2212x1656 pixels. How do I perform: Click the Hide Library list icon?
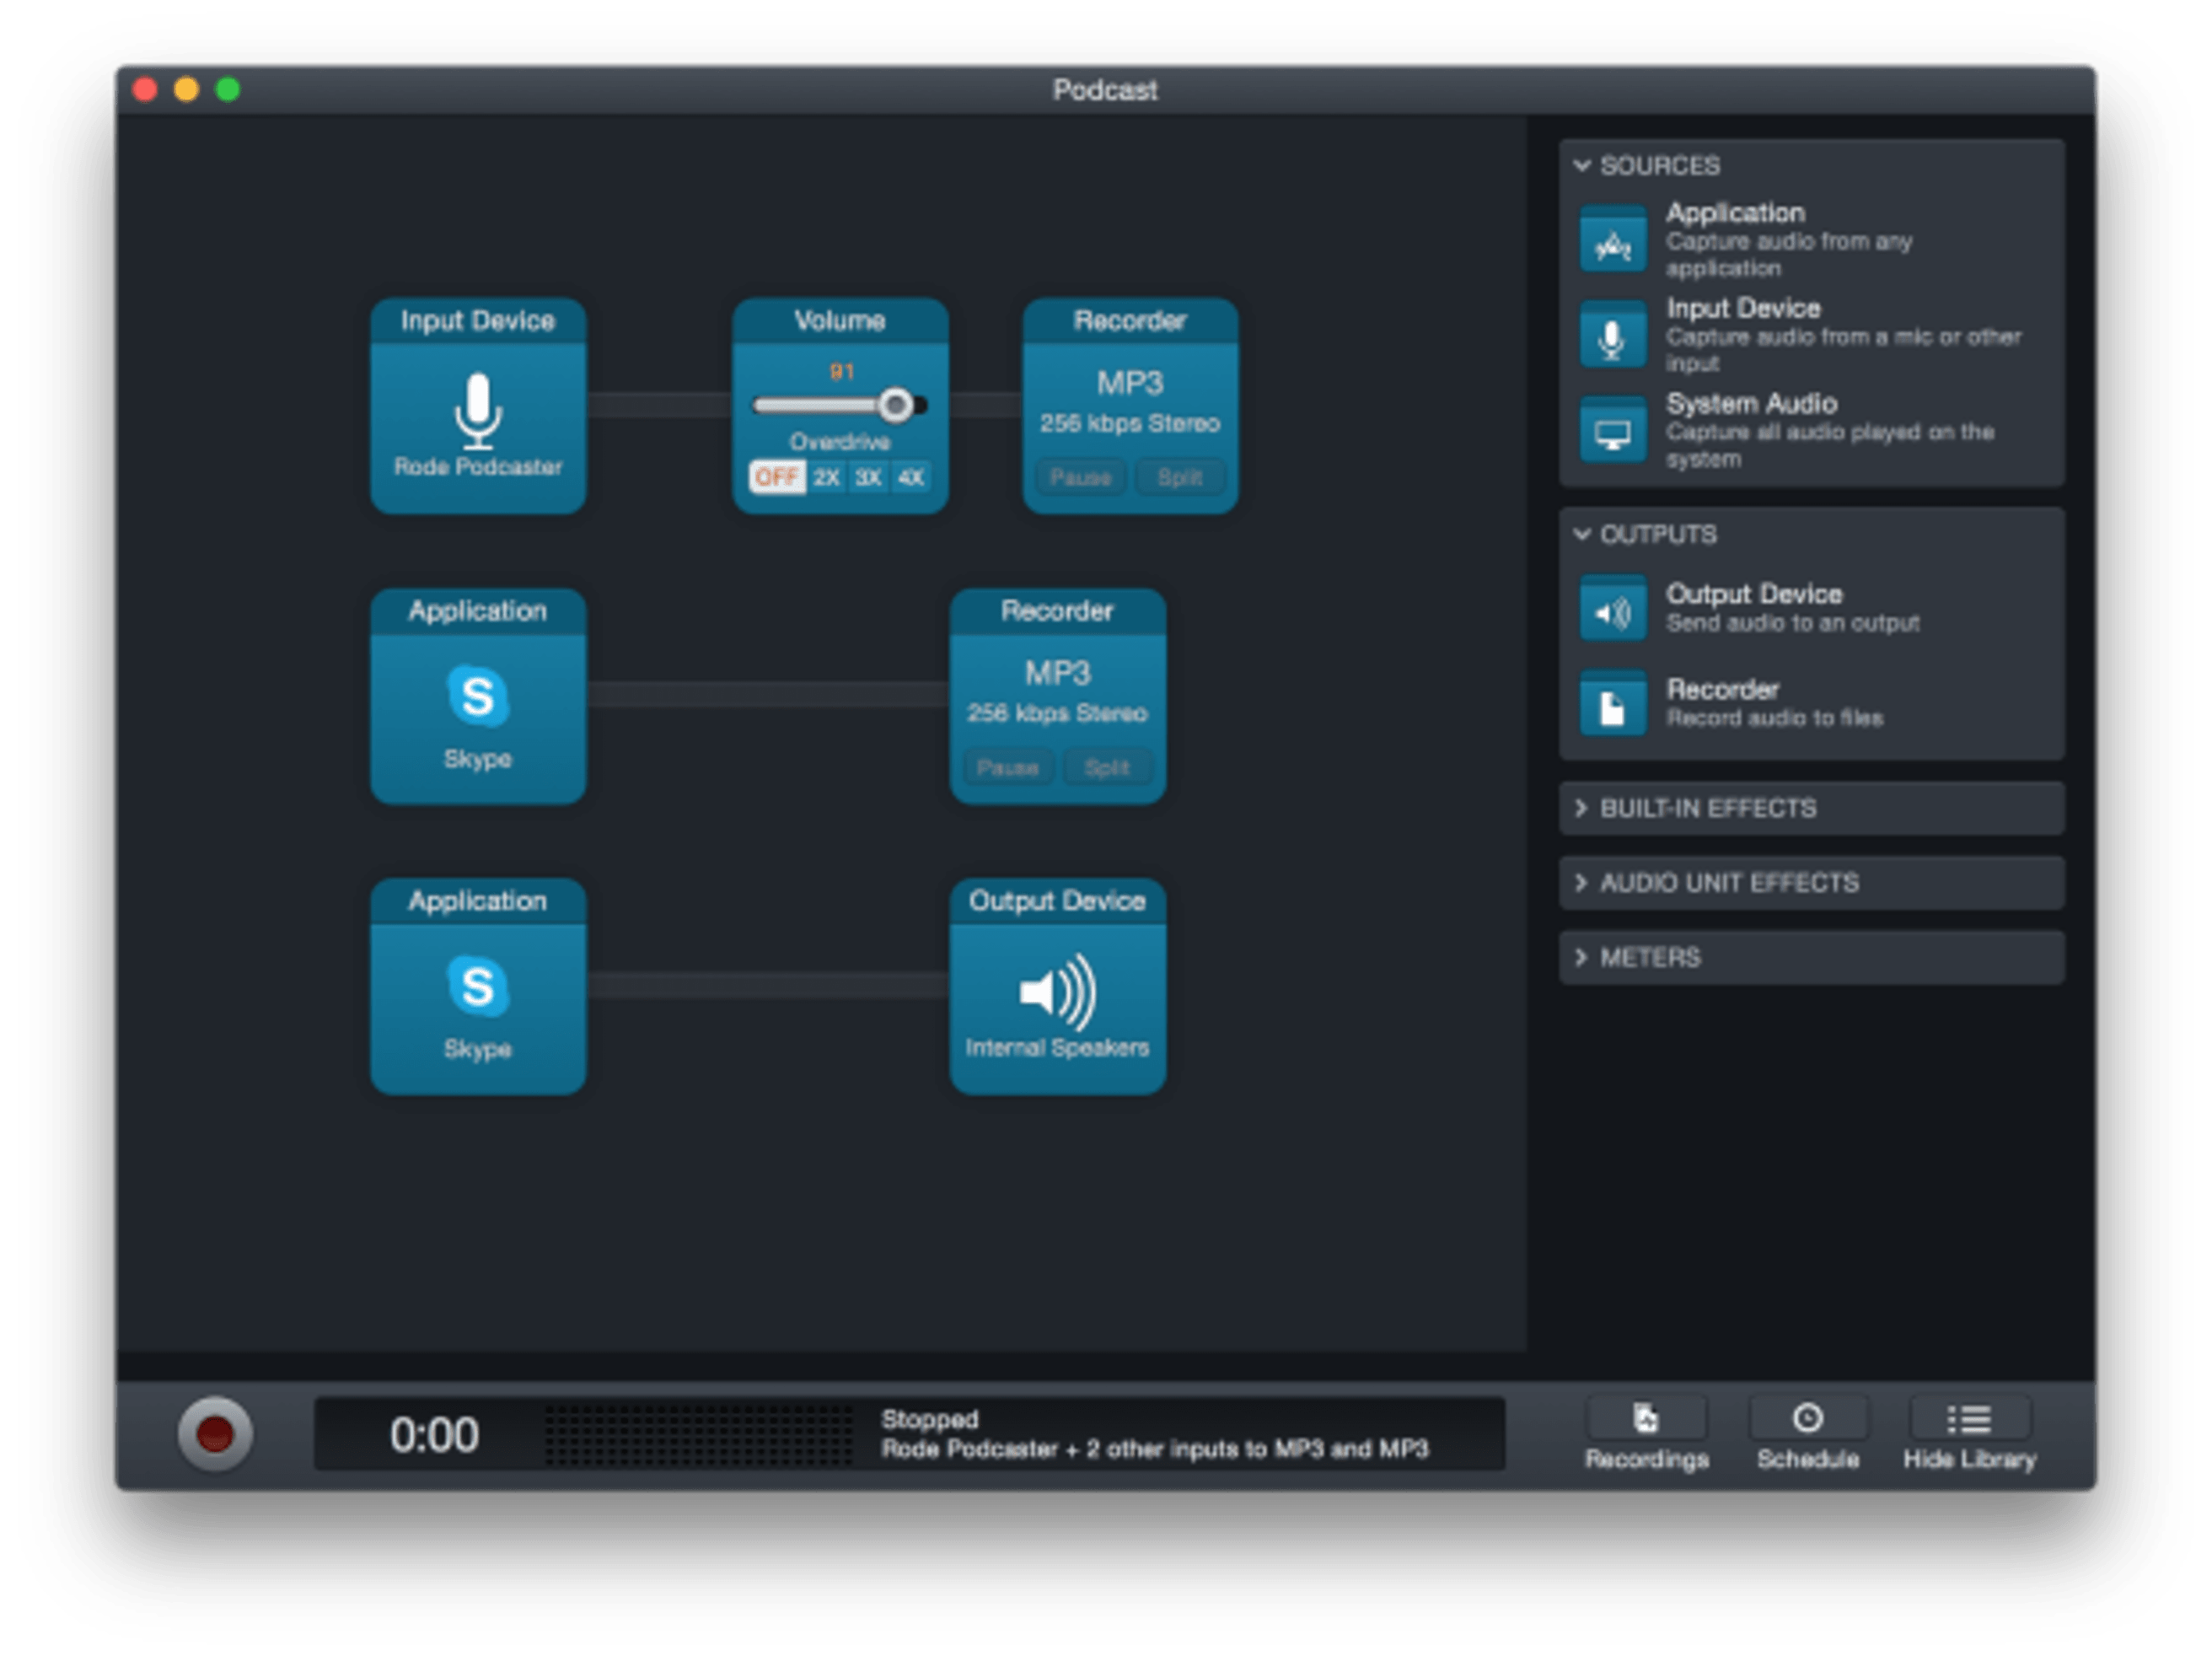[1969, 1418]
